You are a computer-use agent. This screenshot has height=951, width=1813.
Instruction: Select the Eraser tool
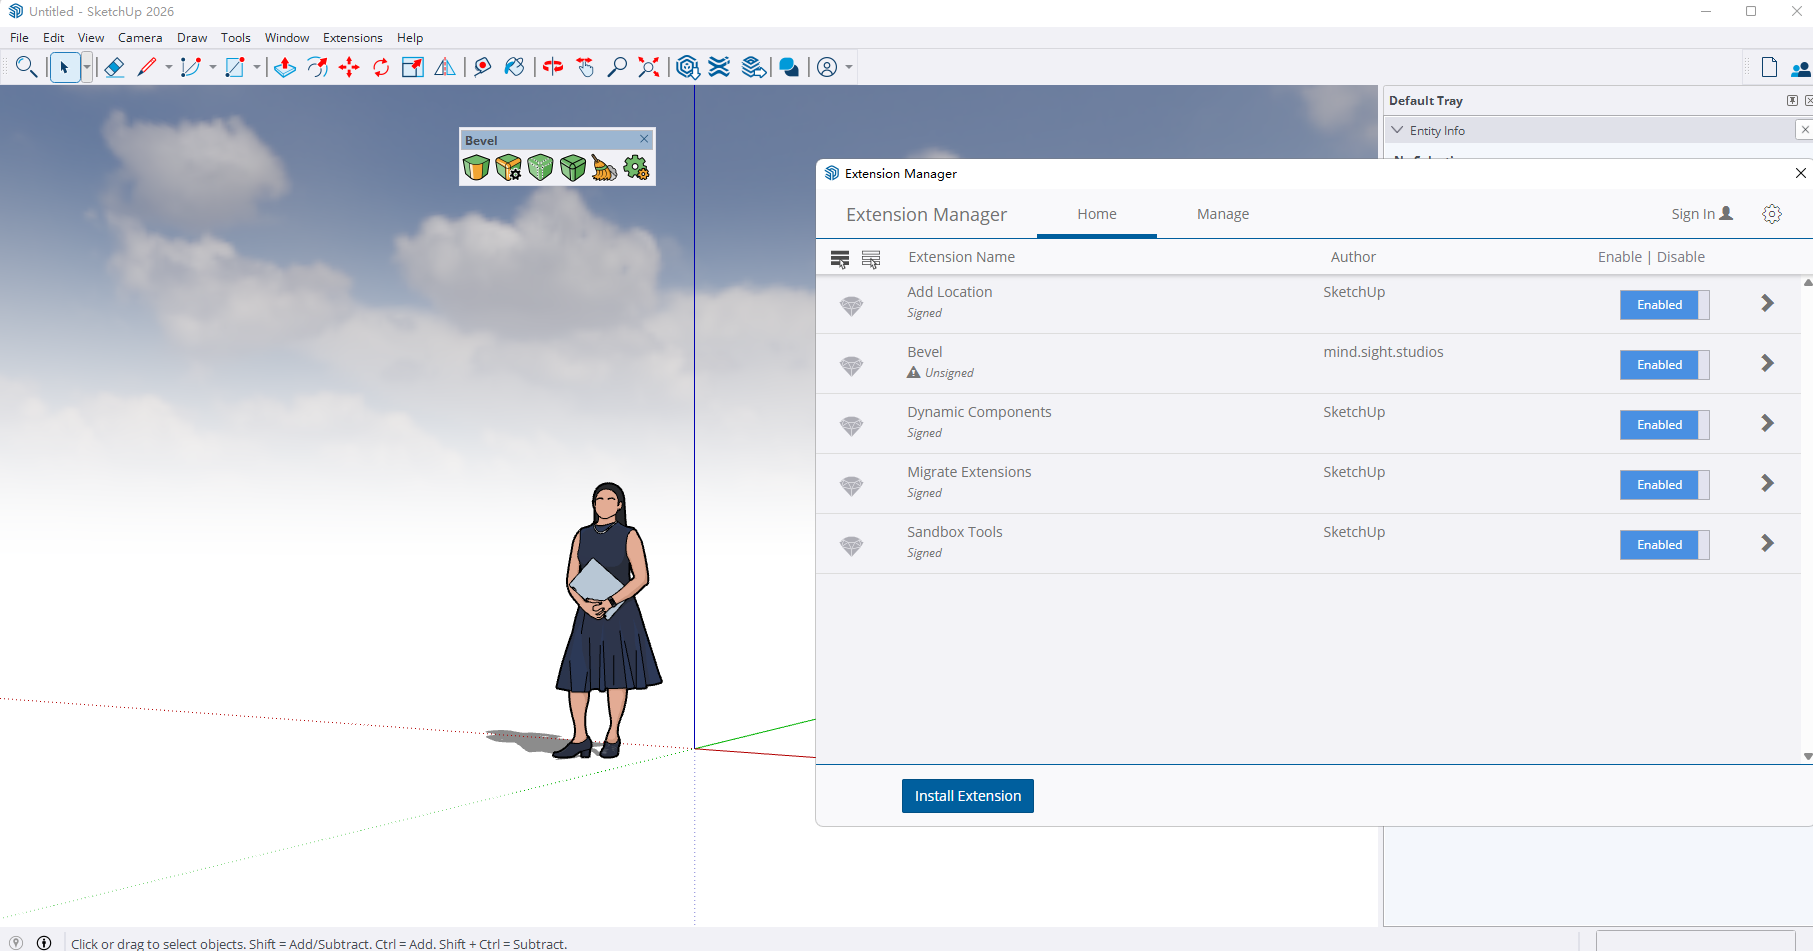[114, 67]
